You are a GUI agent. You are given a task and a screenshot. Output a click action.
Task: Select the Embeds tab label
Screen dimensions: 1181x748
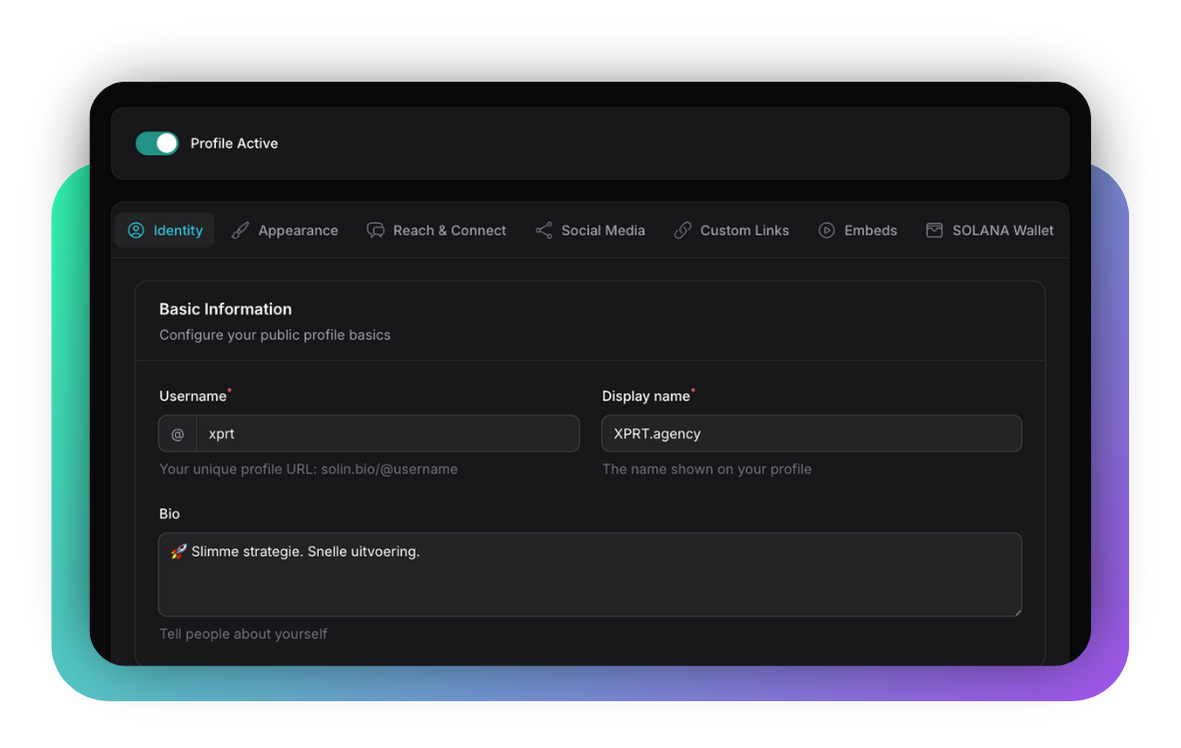click(x=870, y=230)
